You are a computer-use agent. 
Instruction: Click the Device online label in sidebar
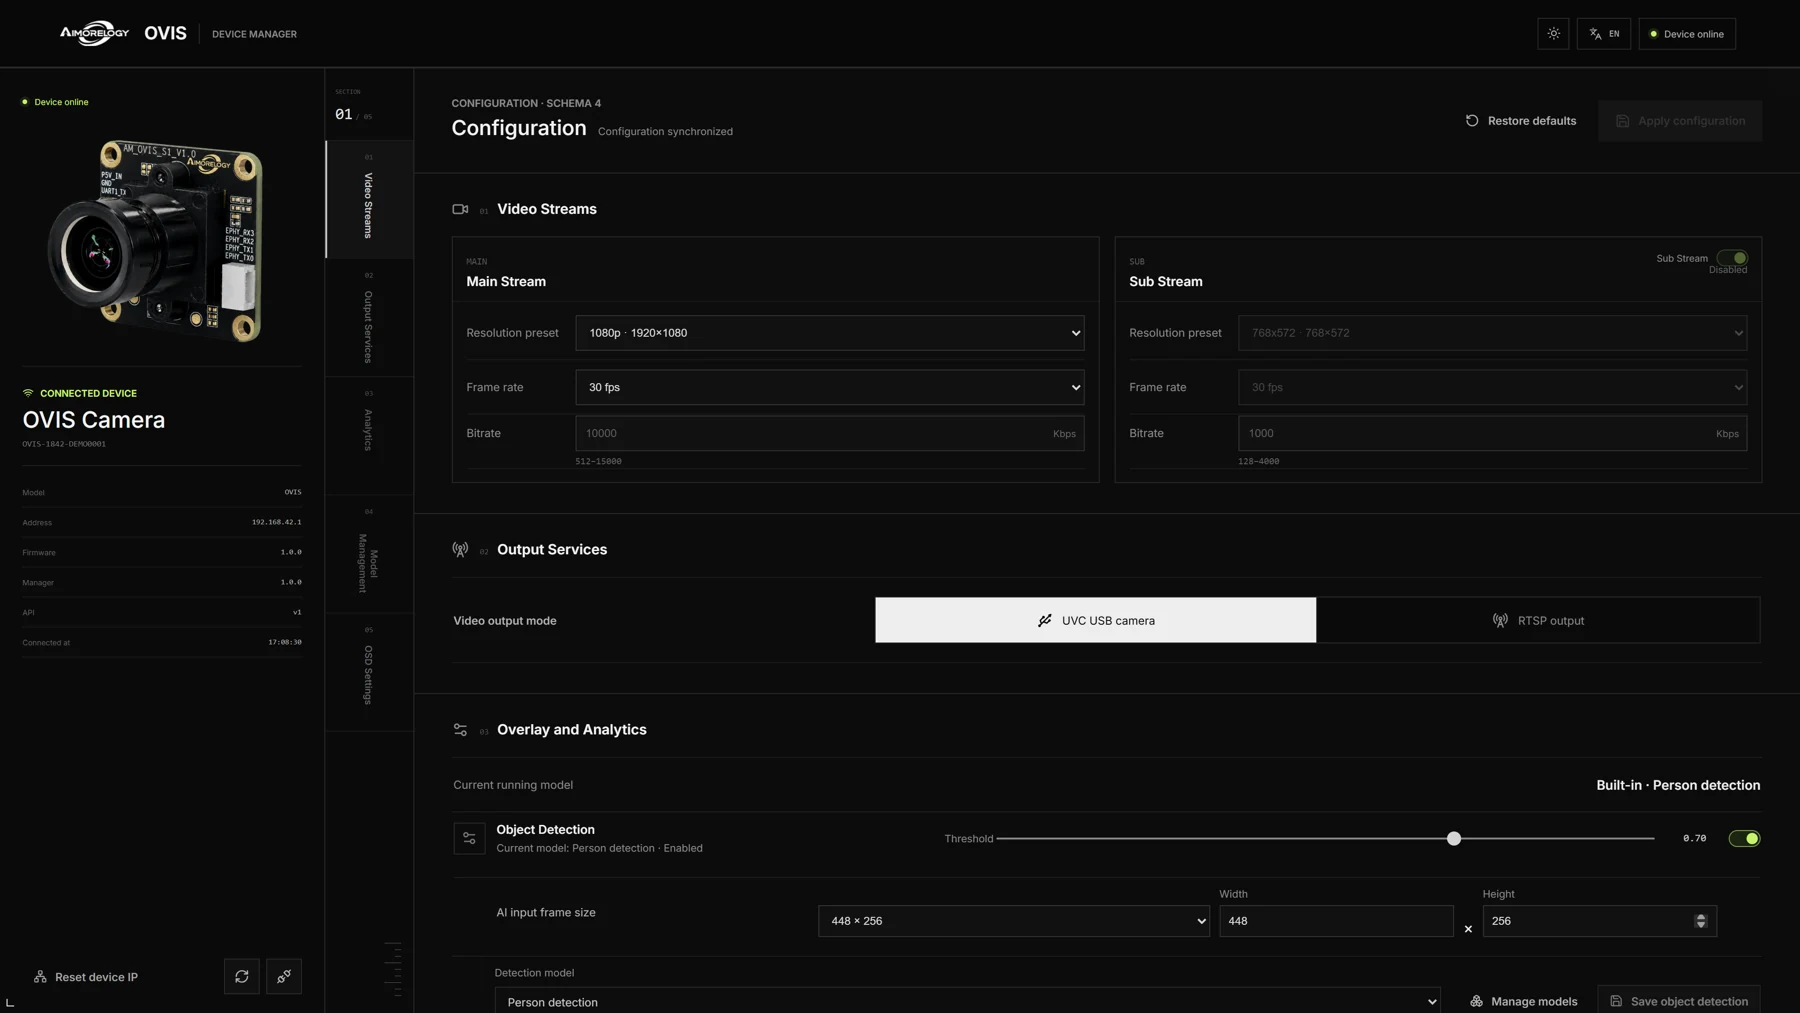click(61, 102)
